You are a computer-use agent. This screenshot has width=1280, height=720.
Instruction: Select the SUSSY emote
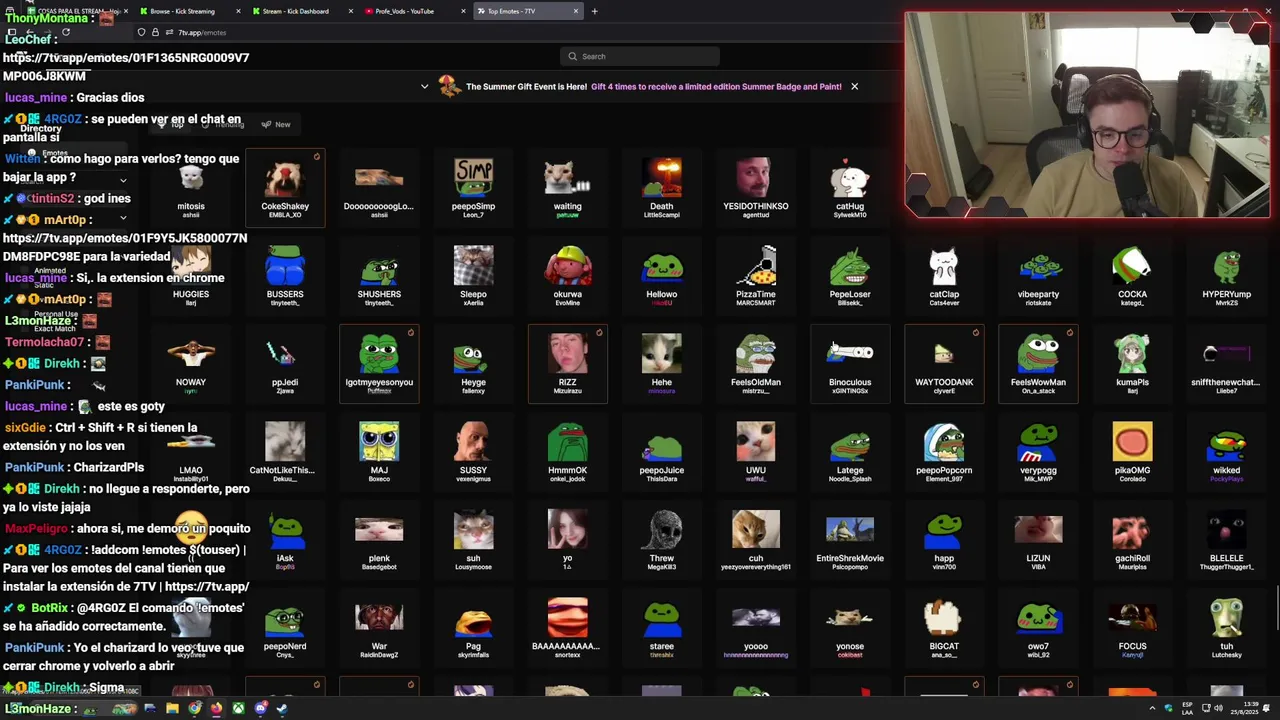(x=473, y=452)
